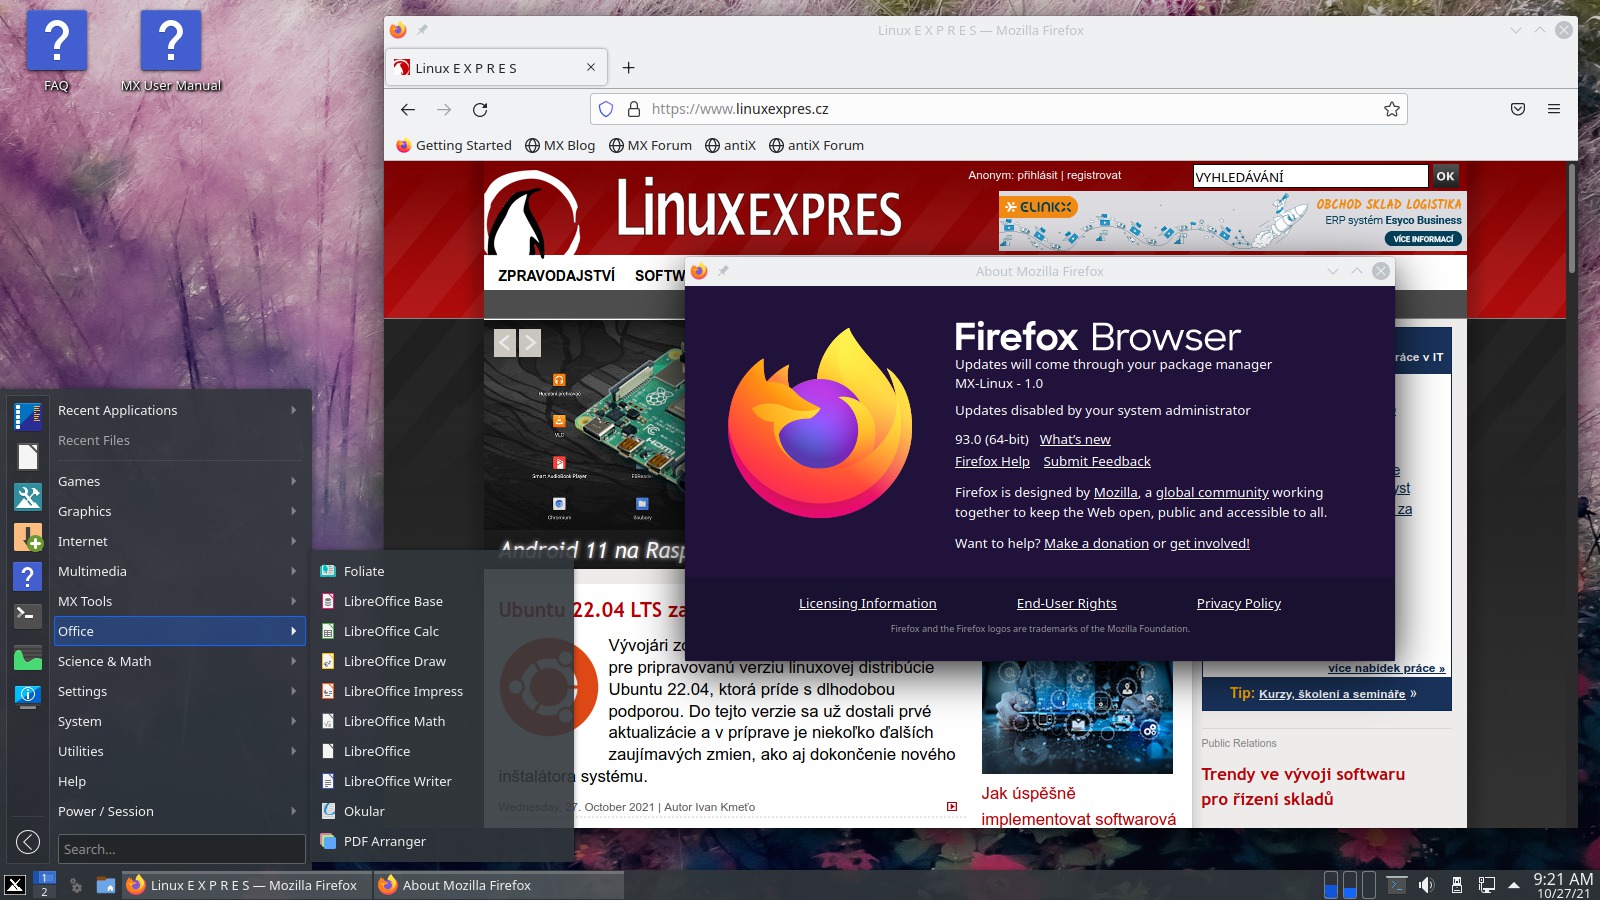Click the přihlásit login link
This screenshot has height=900, width=1600.
1037,175
